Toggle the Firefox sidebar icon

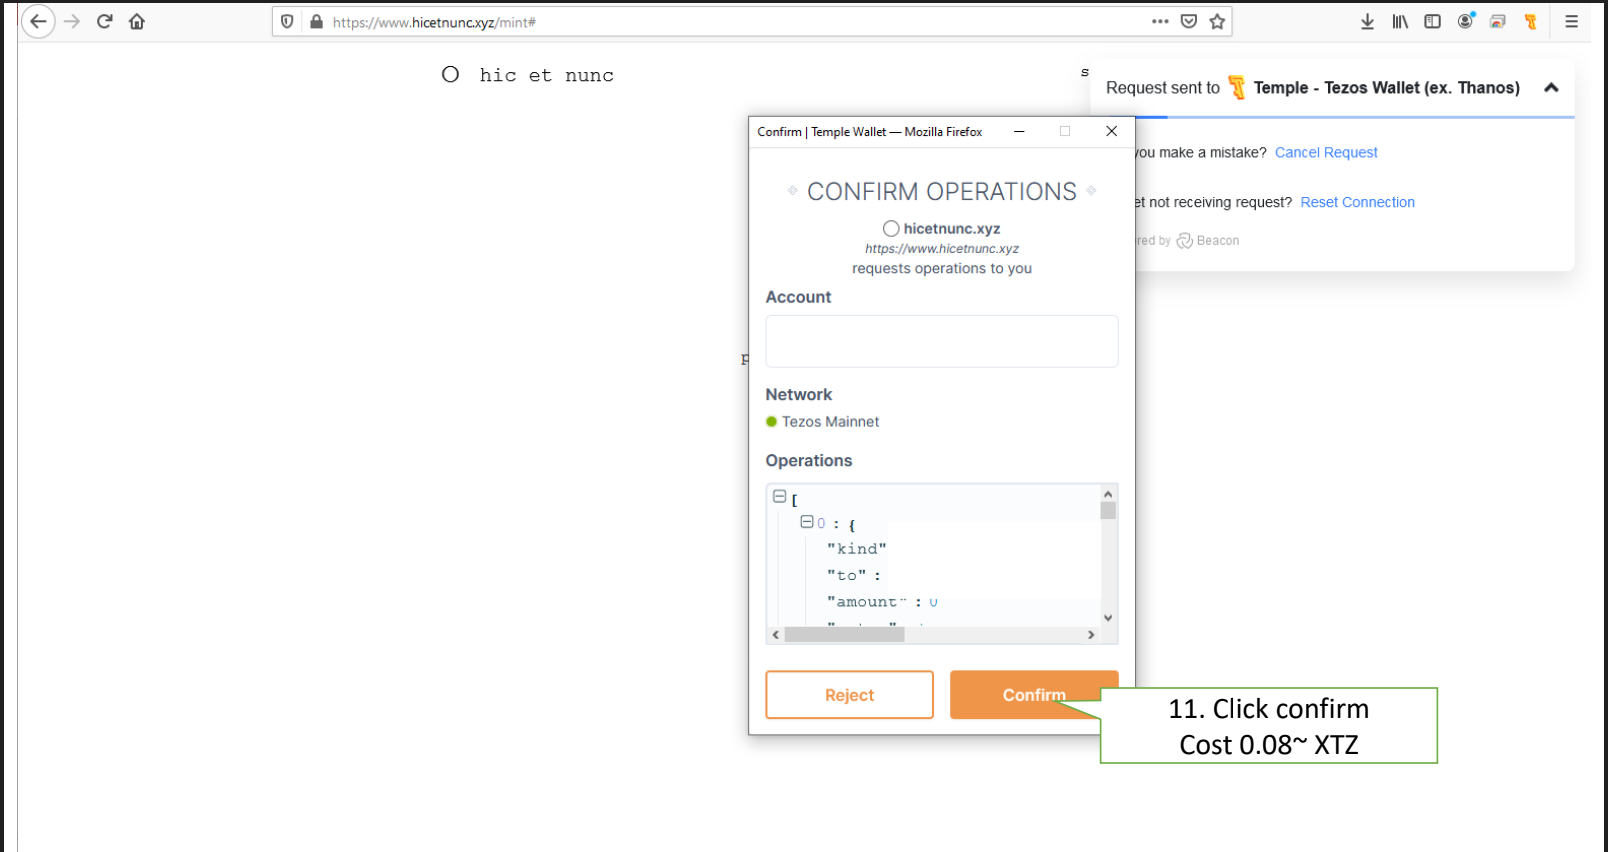(1432, 21)
